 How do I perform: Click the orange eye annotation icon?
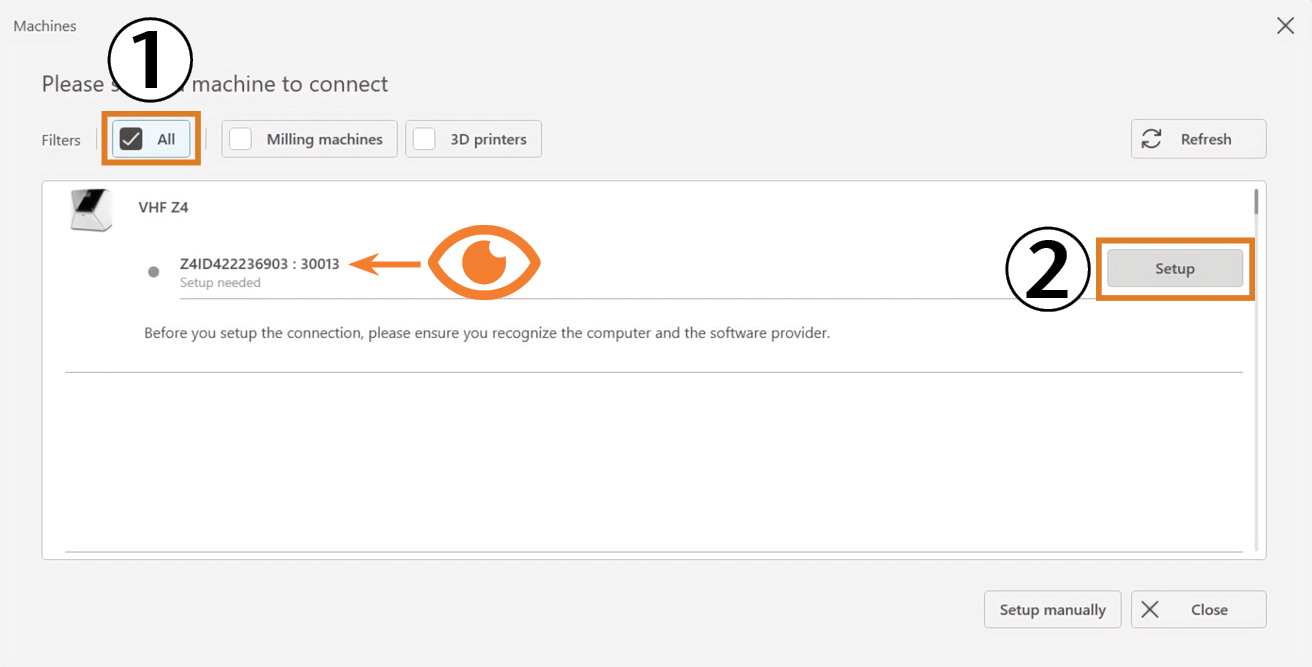(484, 264)
